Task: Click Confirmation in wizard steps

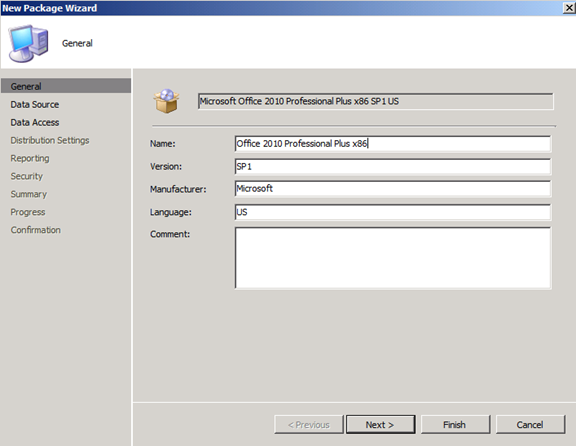Action: click(35, 230)
